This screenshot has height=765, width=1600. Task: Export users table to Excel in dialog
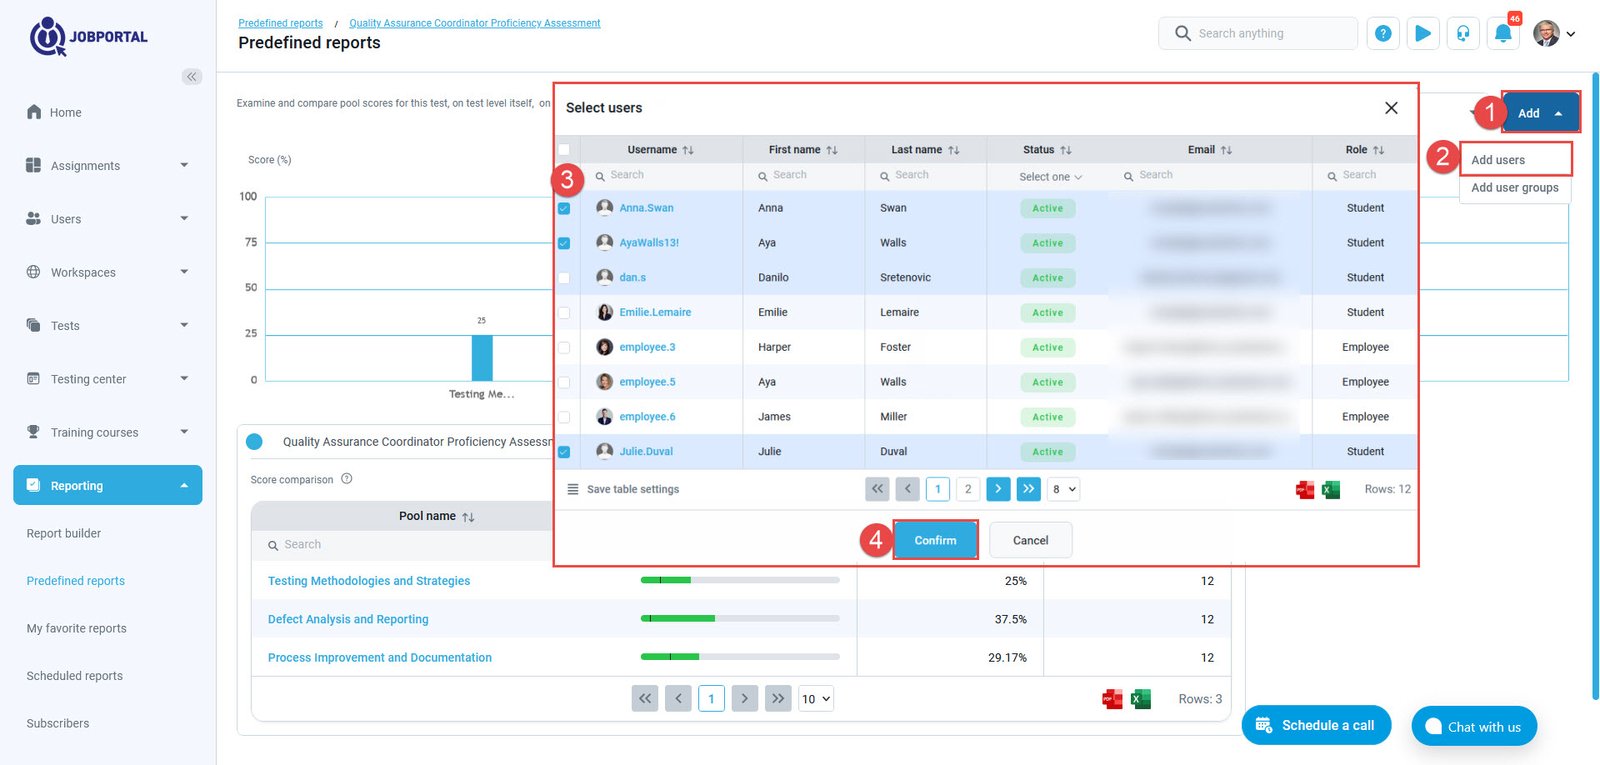(x=1331, y=490)
